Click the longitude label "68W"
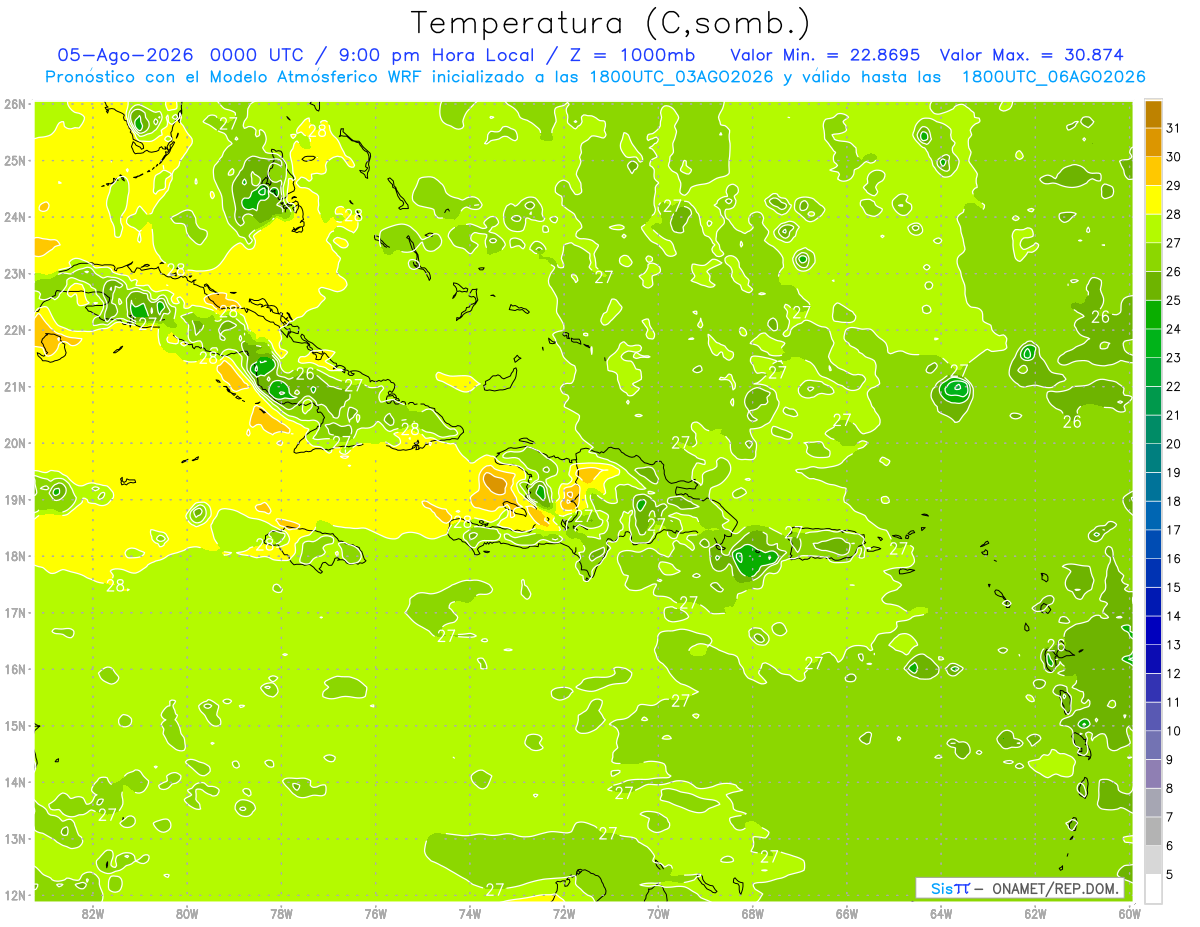Image resolution: width=1200 pixels, height=927 pixels. point(753,913)
